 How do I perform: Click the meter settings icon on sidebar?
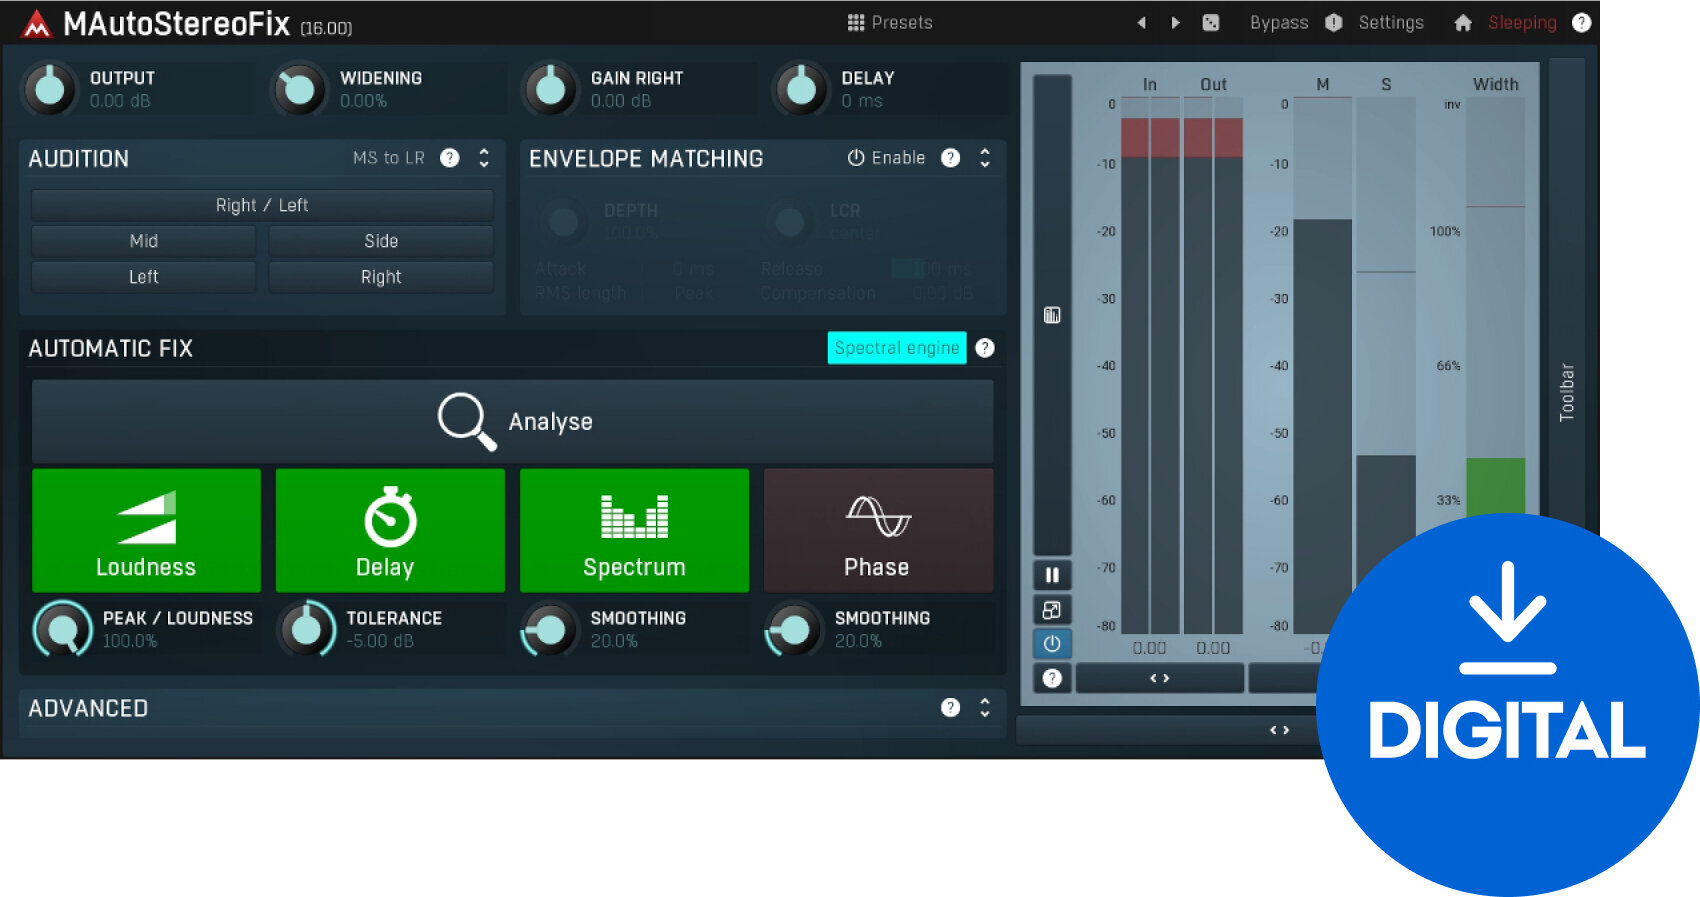click(1052, 315)
